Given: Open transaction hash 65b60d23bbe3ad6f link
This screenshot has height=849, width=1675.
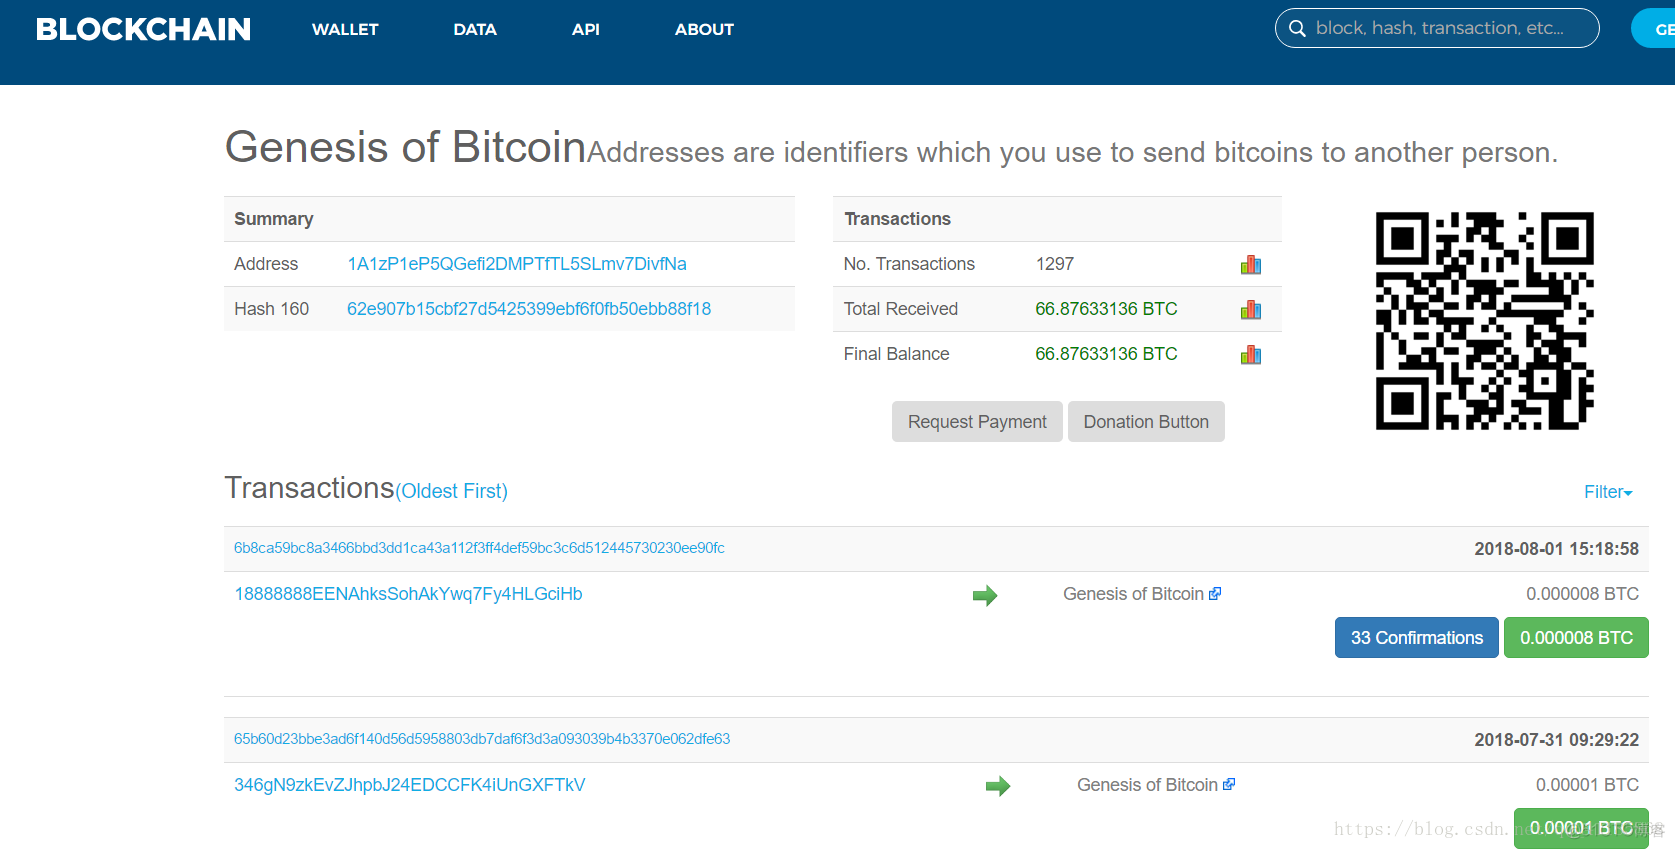Looking at the screenshot, I should click(482, 739).
